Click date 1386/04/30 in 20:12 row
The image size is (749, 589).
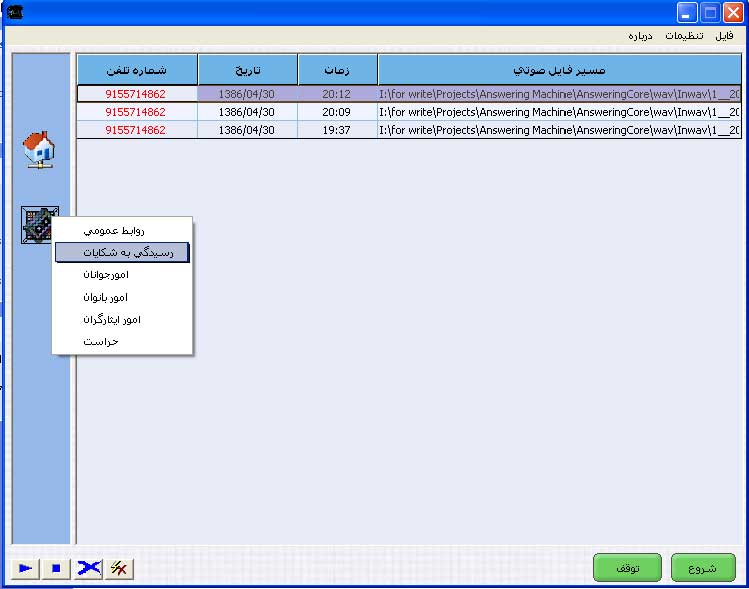tap(247, 94)
